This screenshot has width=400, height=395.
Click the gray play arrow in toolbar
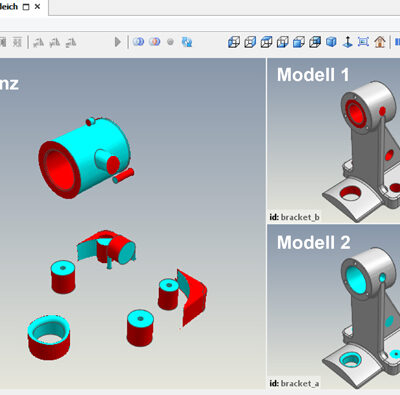click(x=117, y=42)
